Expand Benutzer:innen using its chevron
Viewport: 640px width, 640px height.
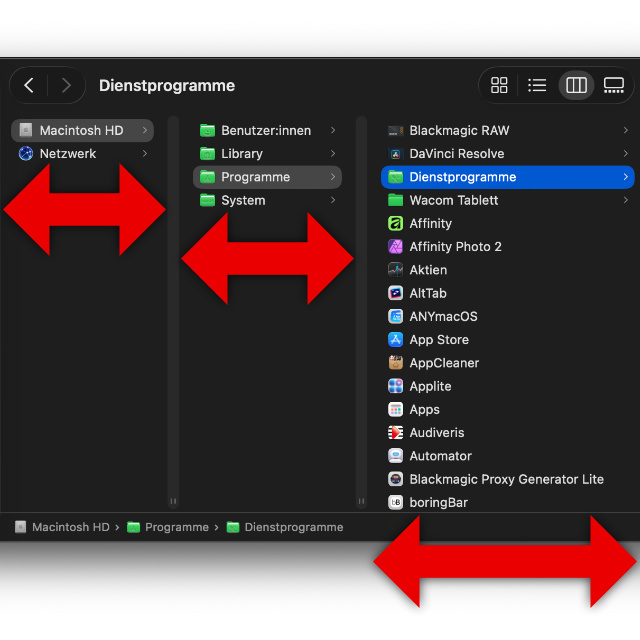[x=333, y=130]
